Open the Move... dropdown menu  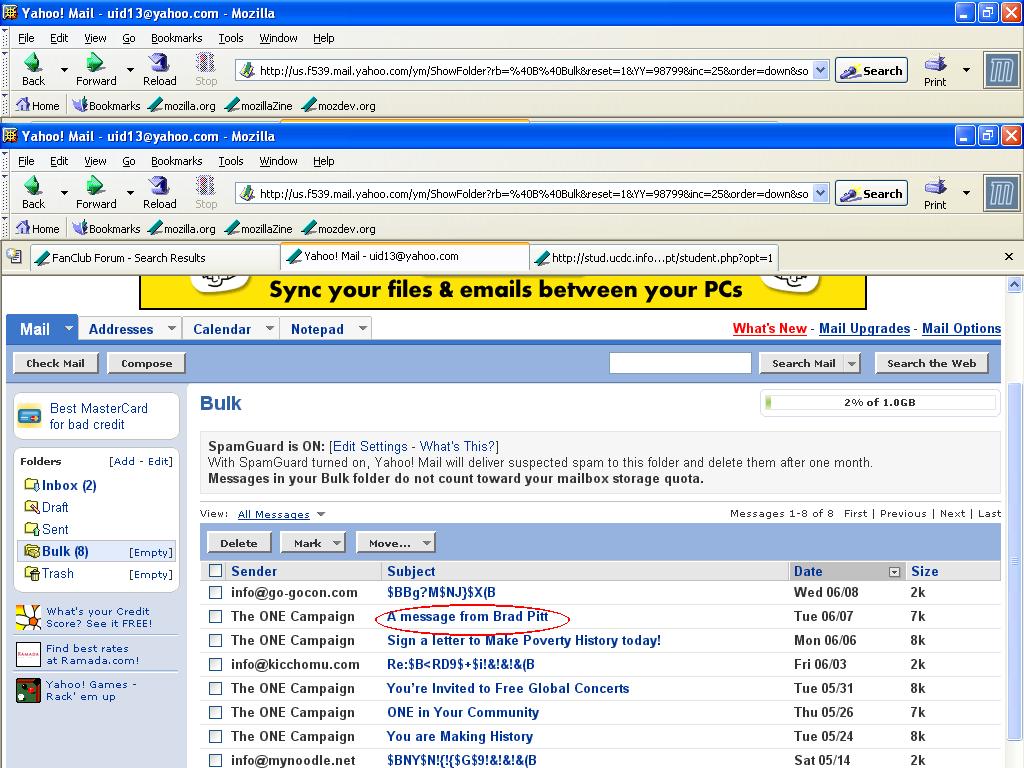395,543
